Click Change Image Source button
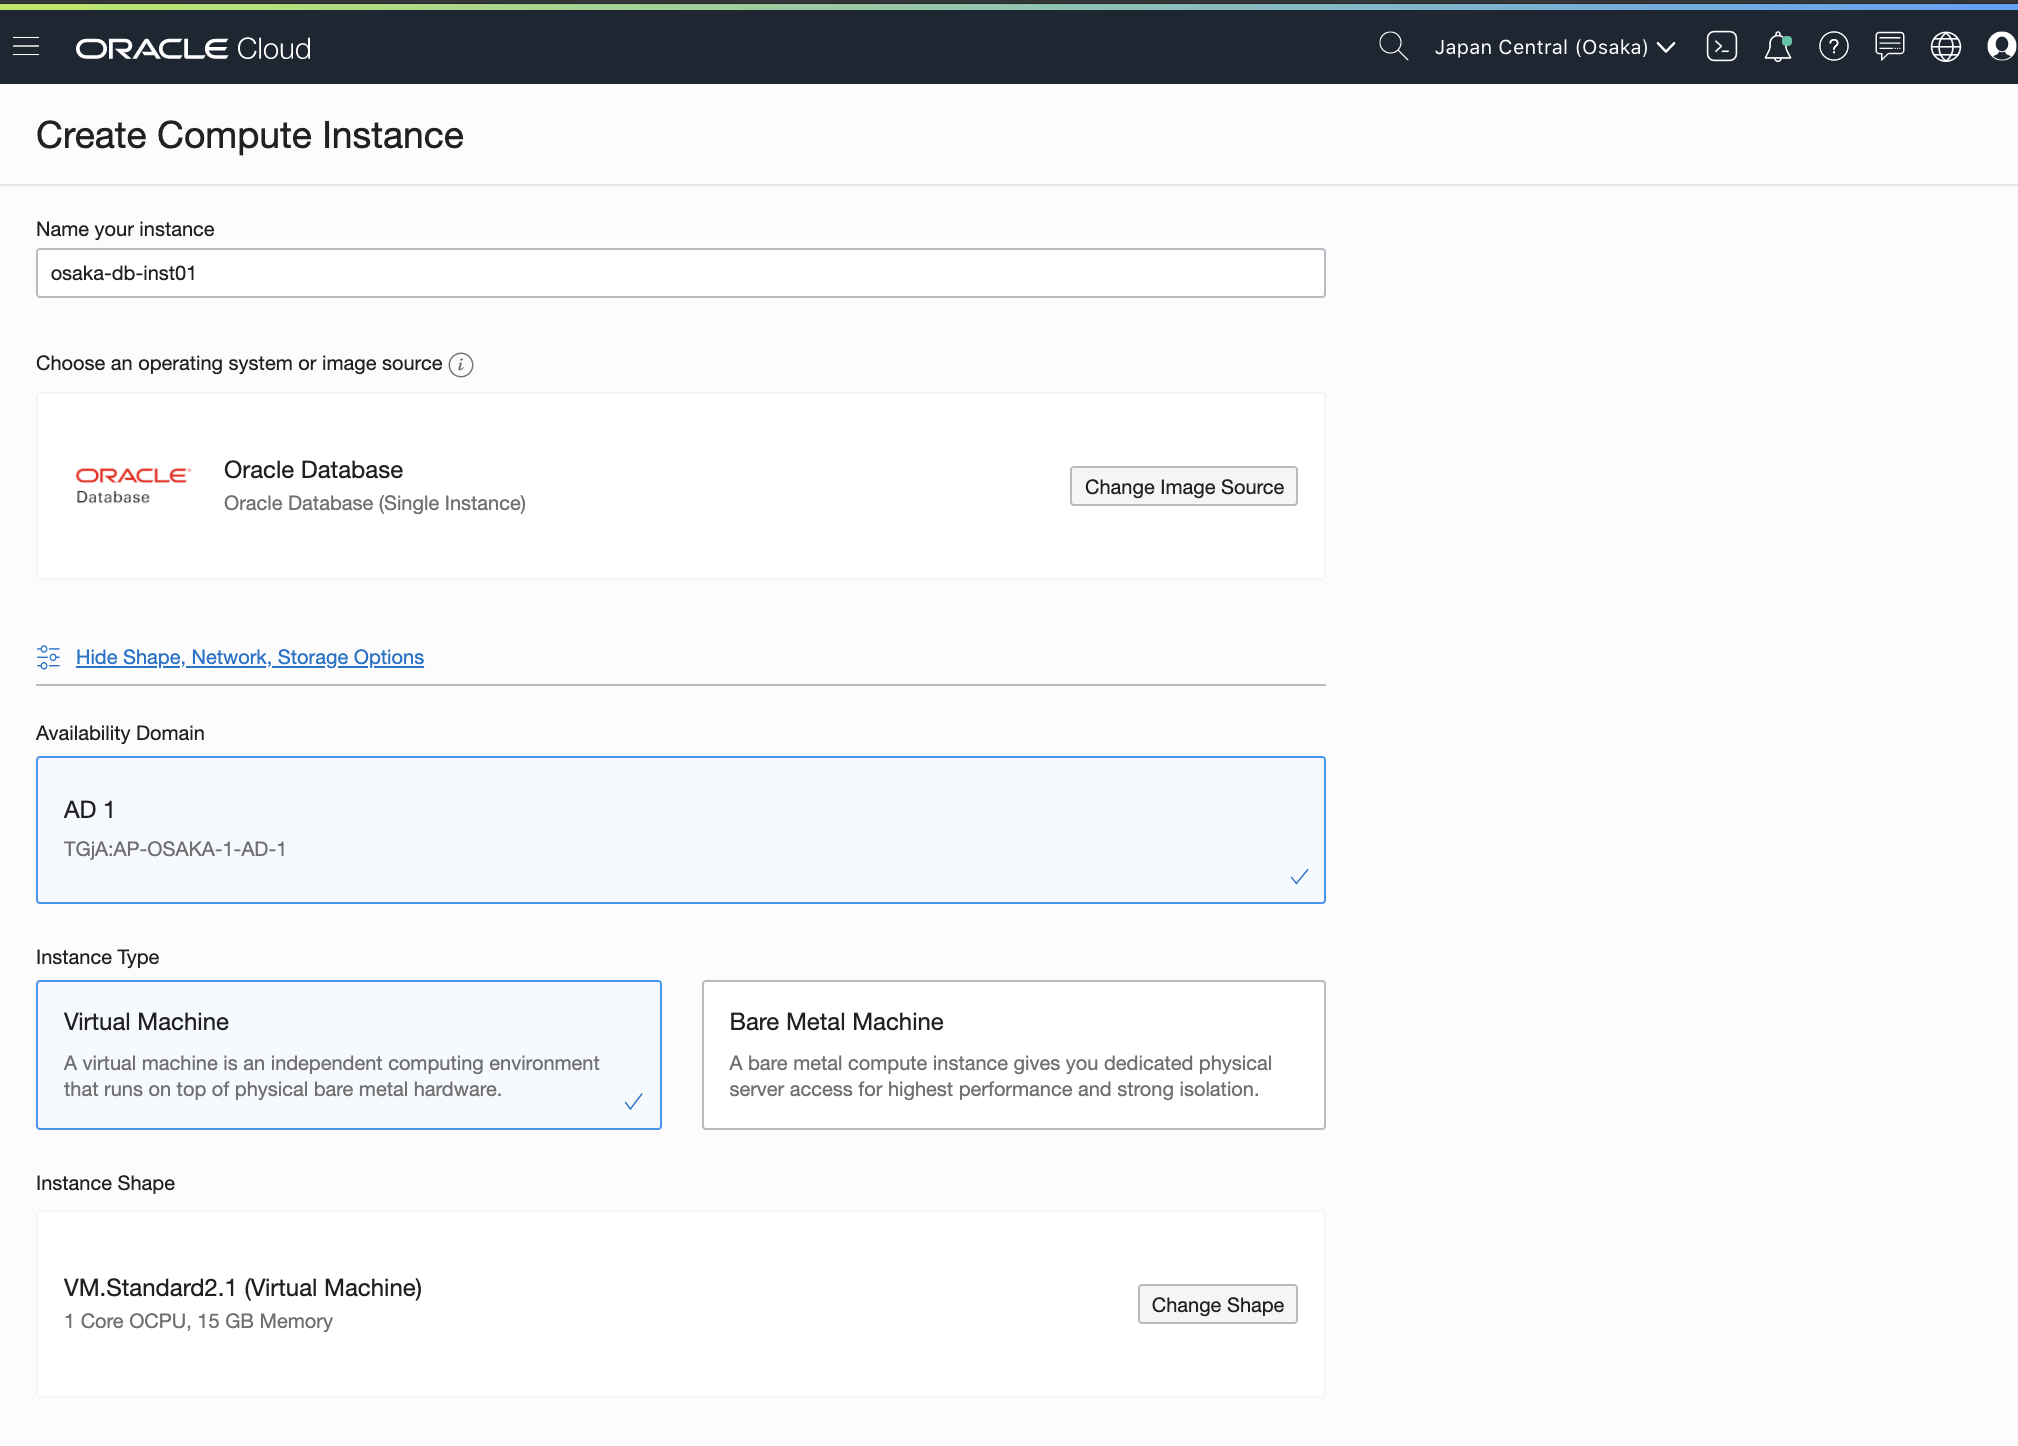2018x1446 pixels. pos(1184,486)
